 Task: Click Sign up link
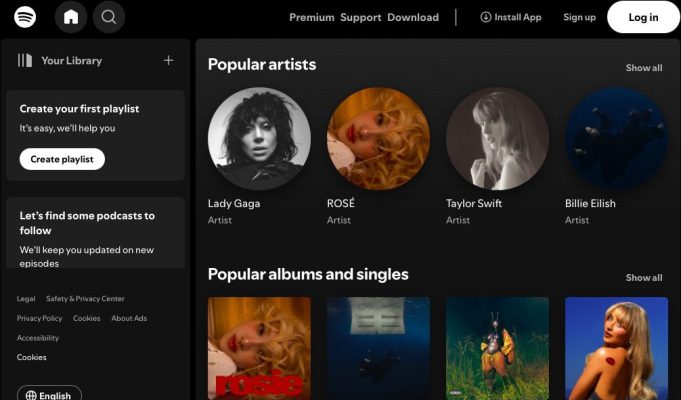(579, 17)
